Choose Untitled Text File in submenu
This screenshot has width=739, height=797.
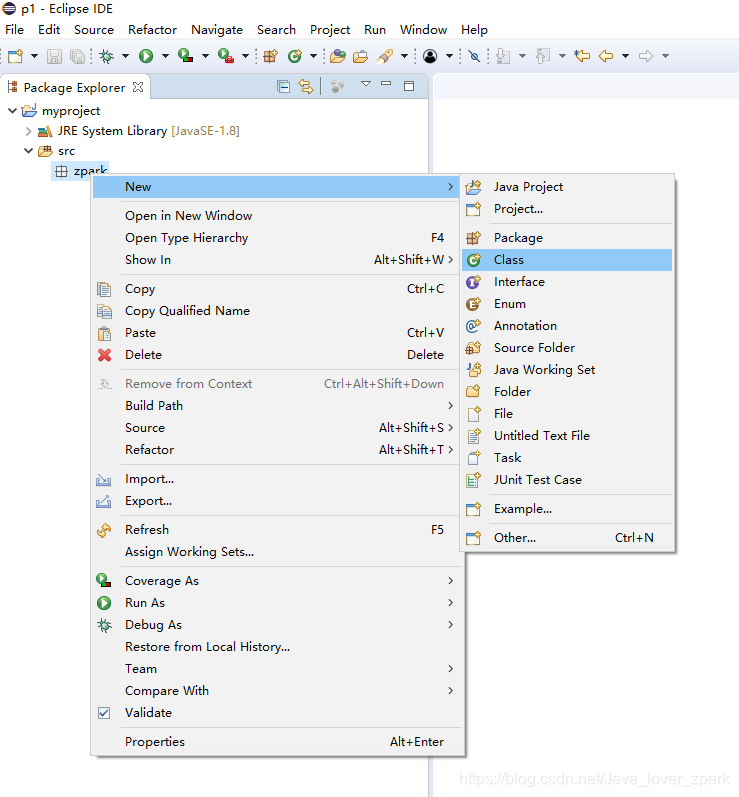567,436
